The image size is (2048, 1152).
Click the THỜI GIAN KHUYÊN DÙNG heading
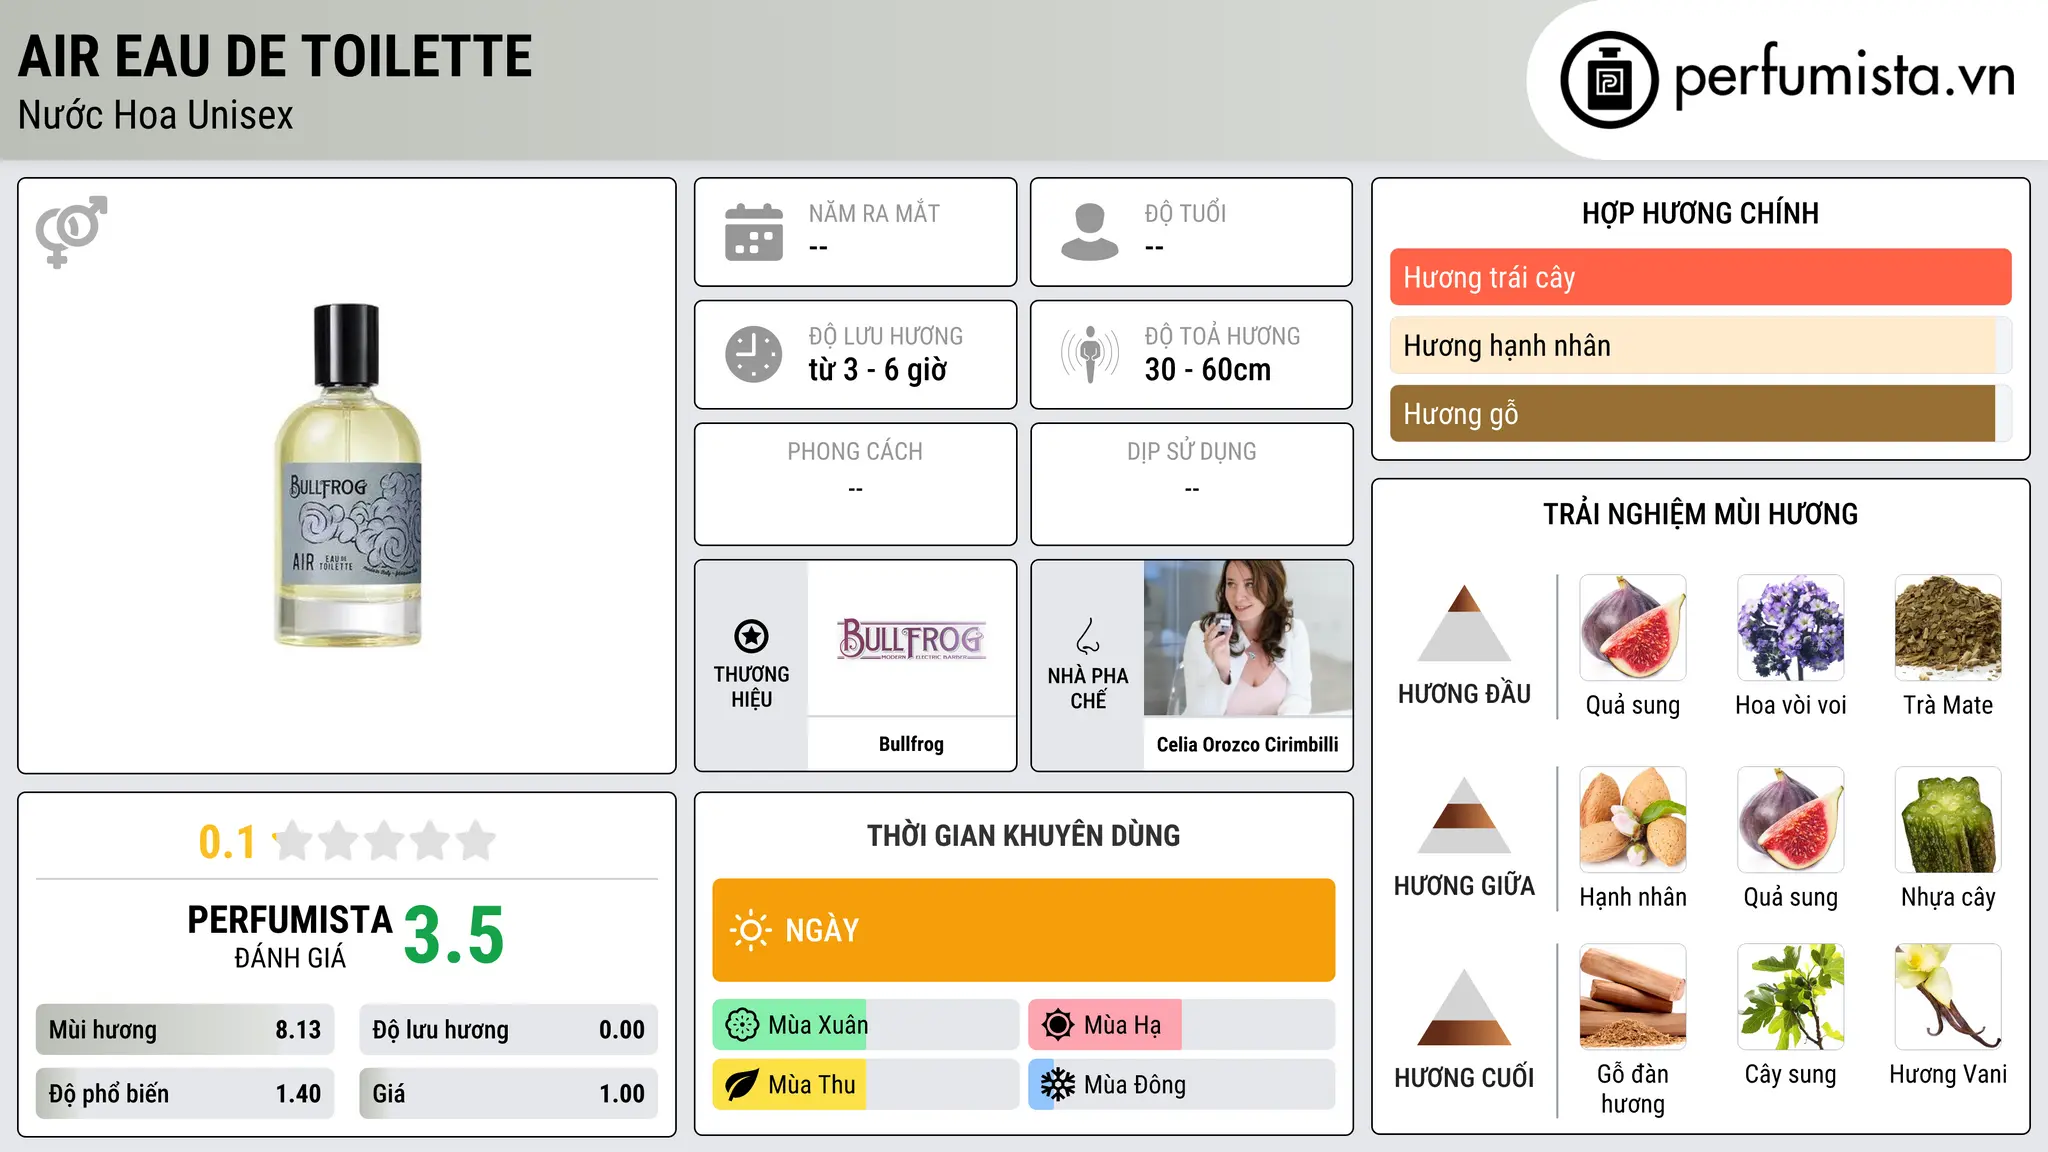1024,835
